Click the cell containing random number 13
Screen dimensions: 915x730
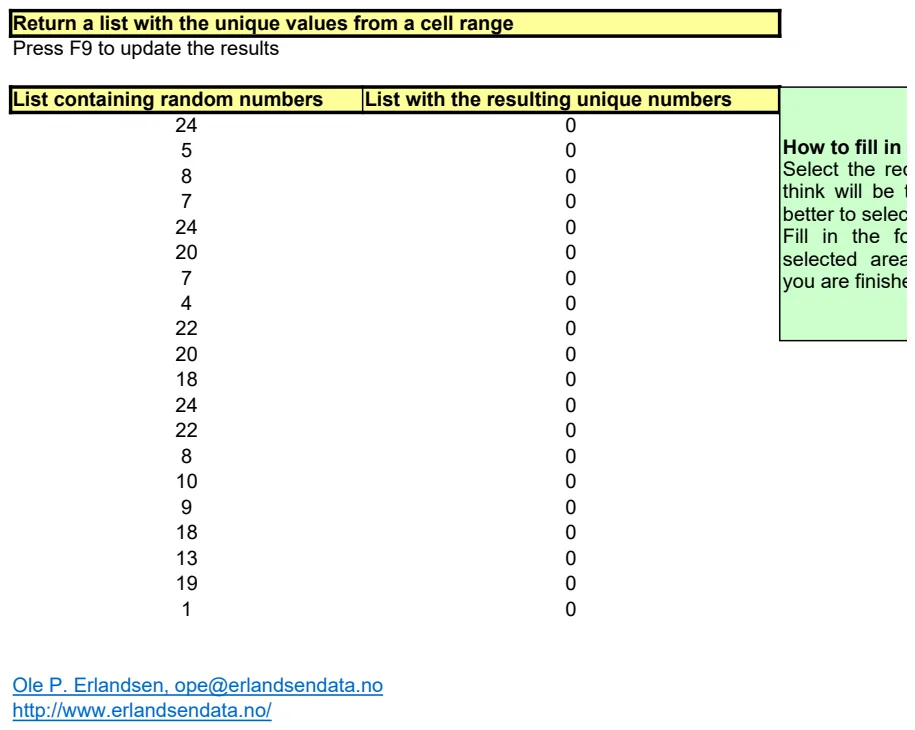(186, 558)
